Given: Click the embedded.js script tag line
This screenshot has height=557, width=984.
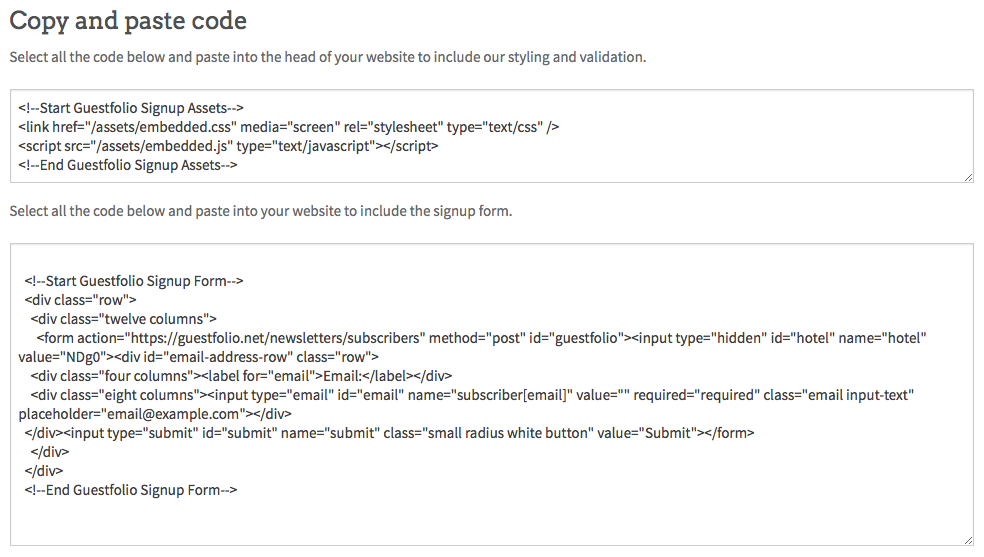Looking at the screenshot, I should pyautogui.click(x=228, y=146).
